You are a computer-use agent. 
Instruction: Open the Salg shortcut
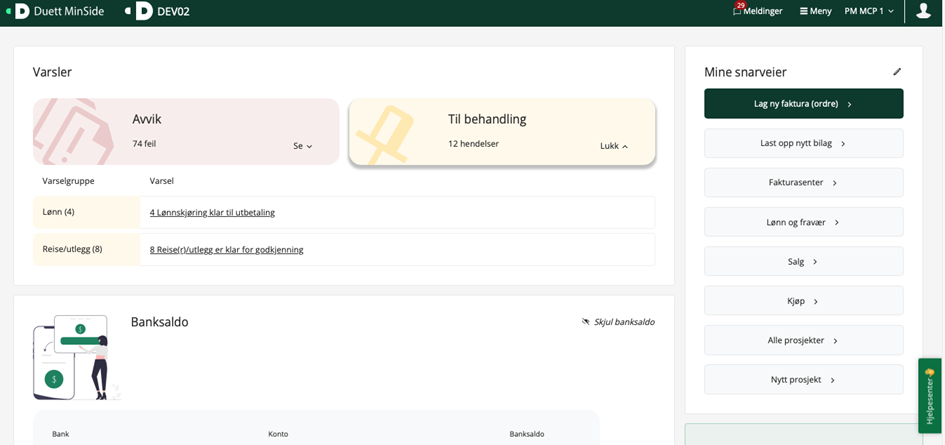coord(803,262)
